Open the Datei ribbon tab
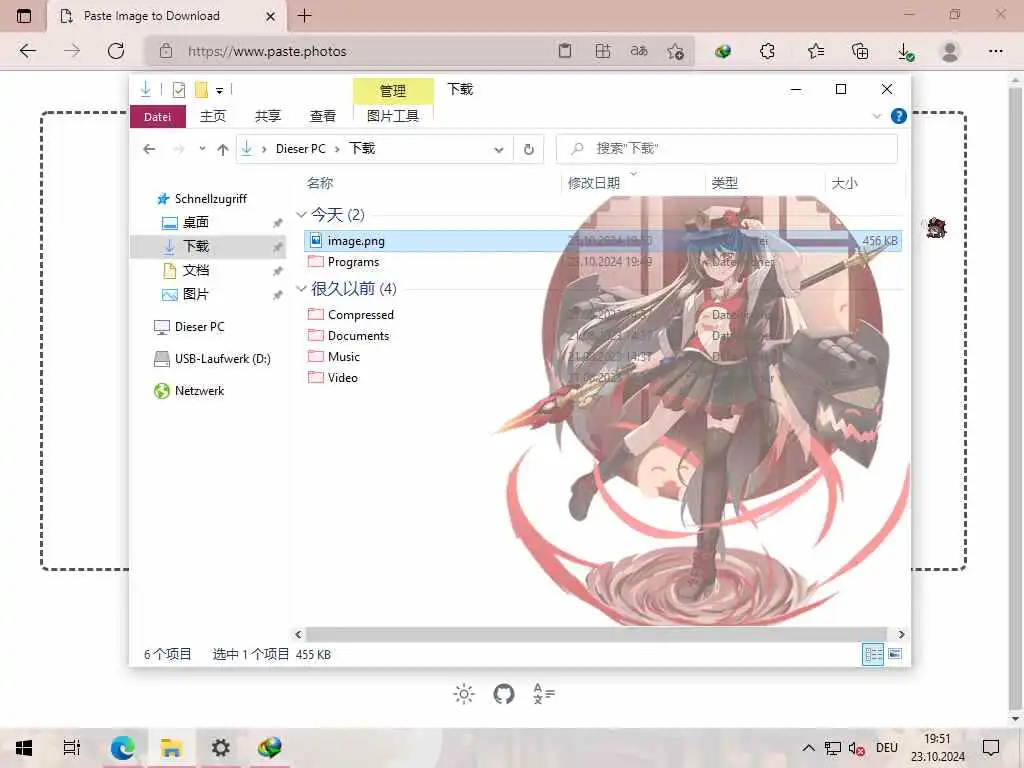 pyautogui.click(x=157, y=117)
